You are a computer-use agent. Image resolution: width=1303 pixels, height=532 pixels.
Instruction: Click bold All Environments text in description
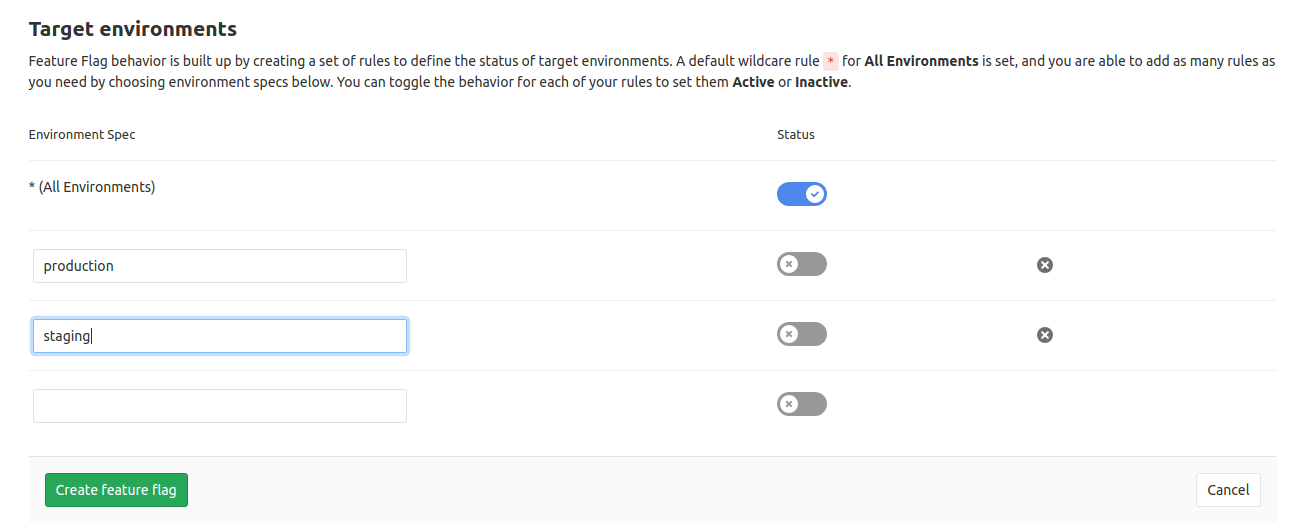tap(921, 61)
